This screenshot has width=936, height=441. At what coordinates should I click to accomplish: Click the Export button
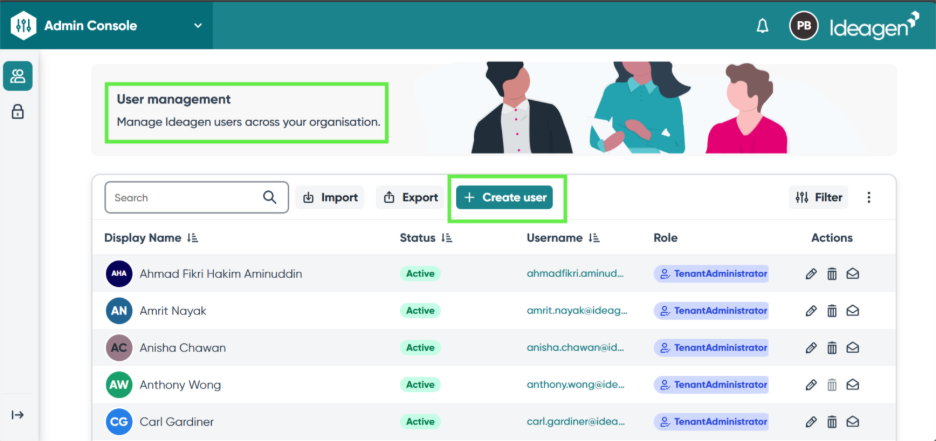point(410,198)
